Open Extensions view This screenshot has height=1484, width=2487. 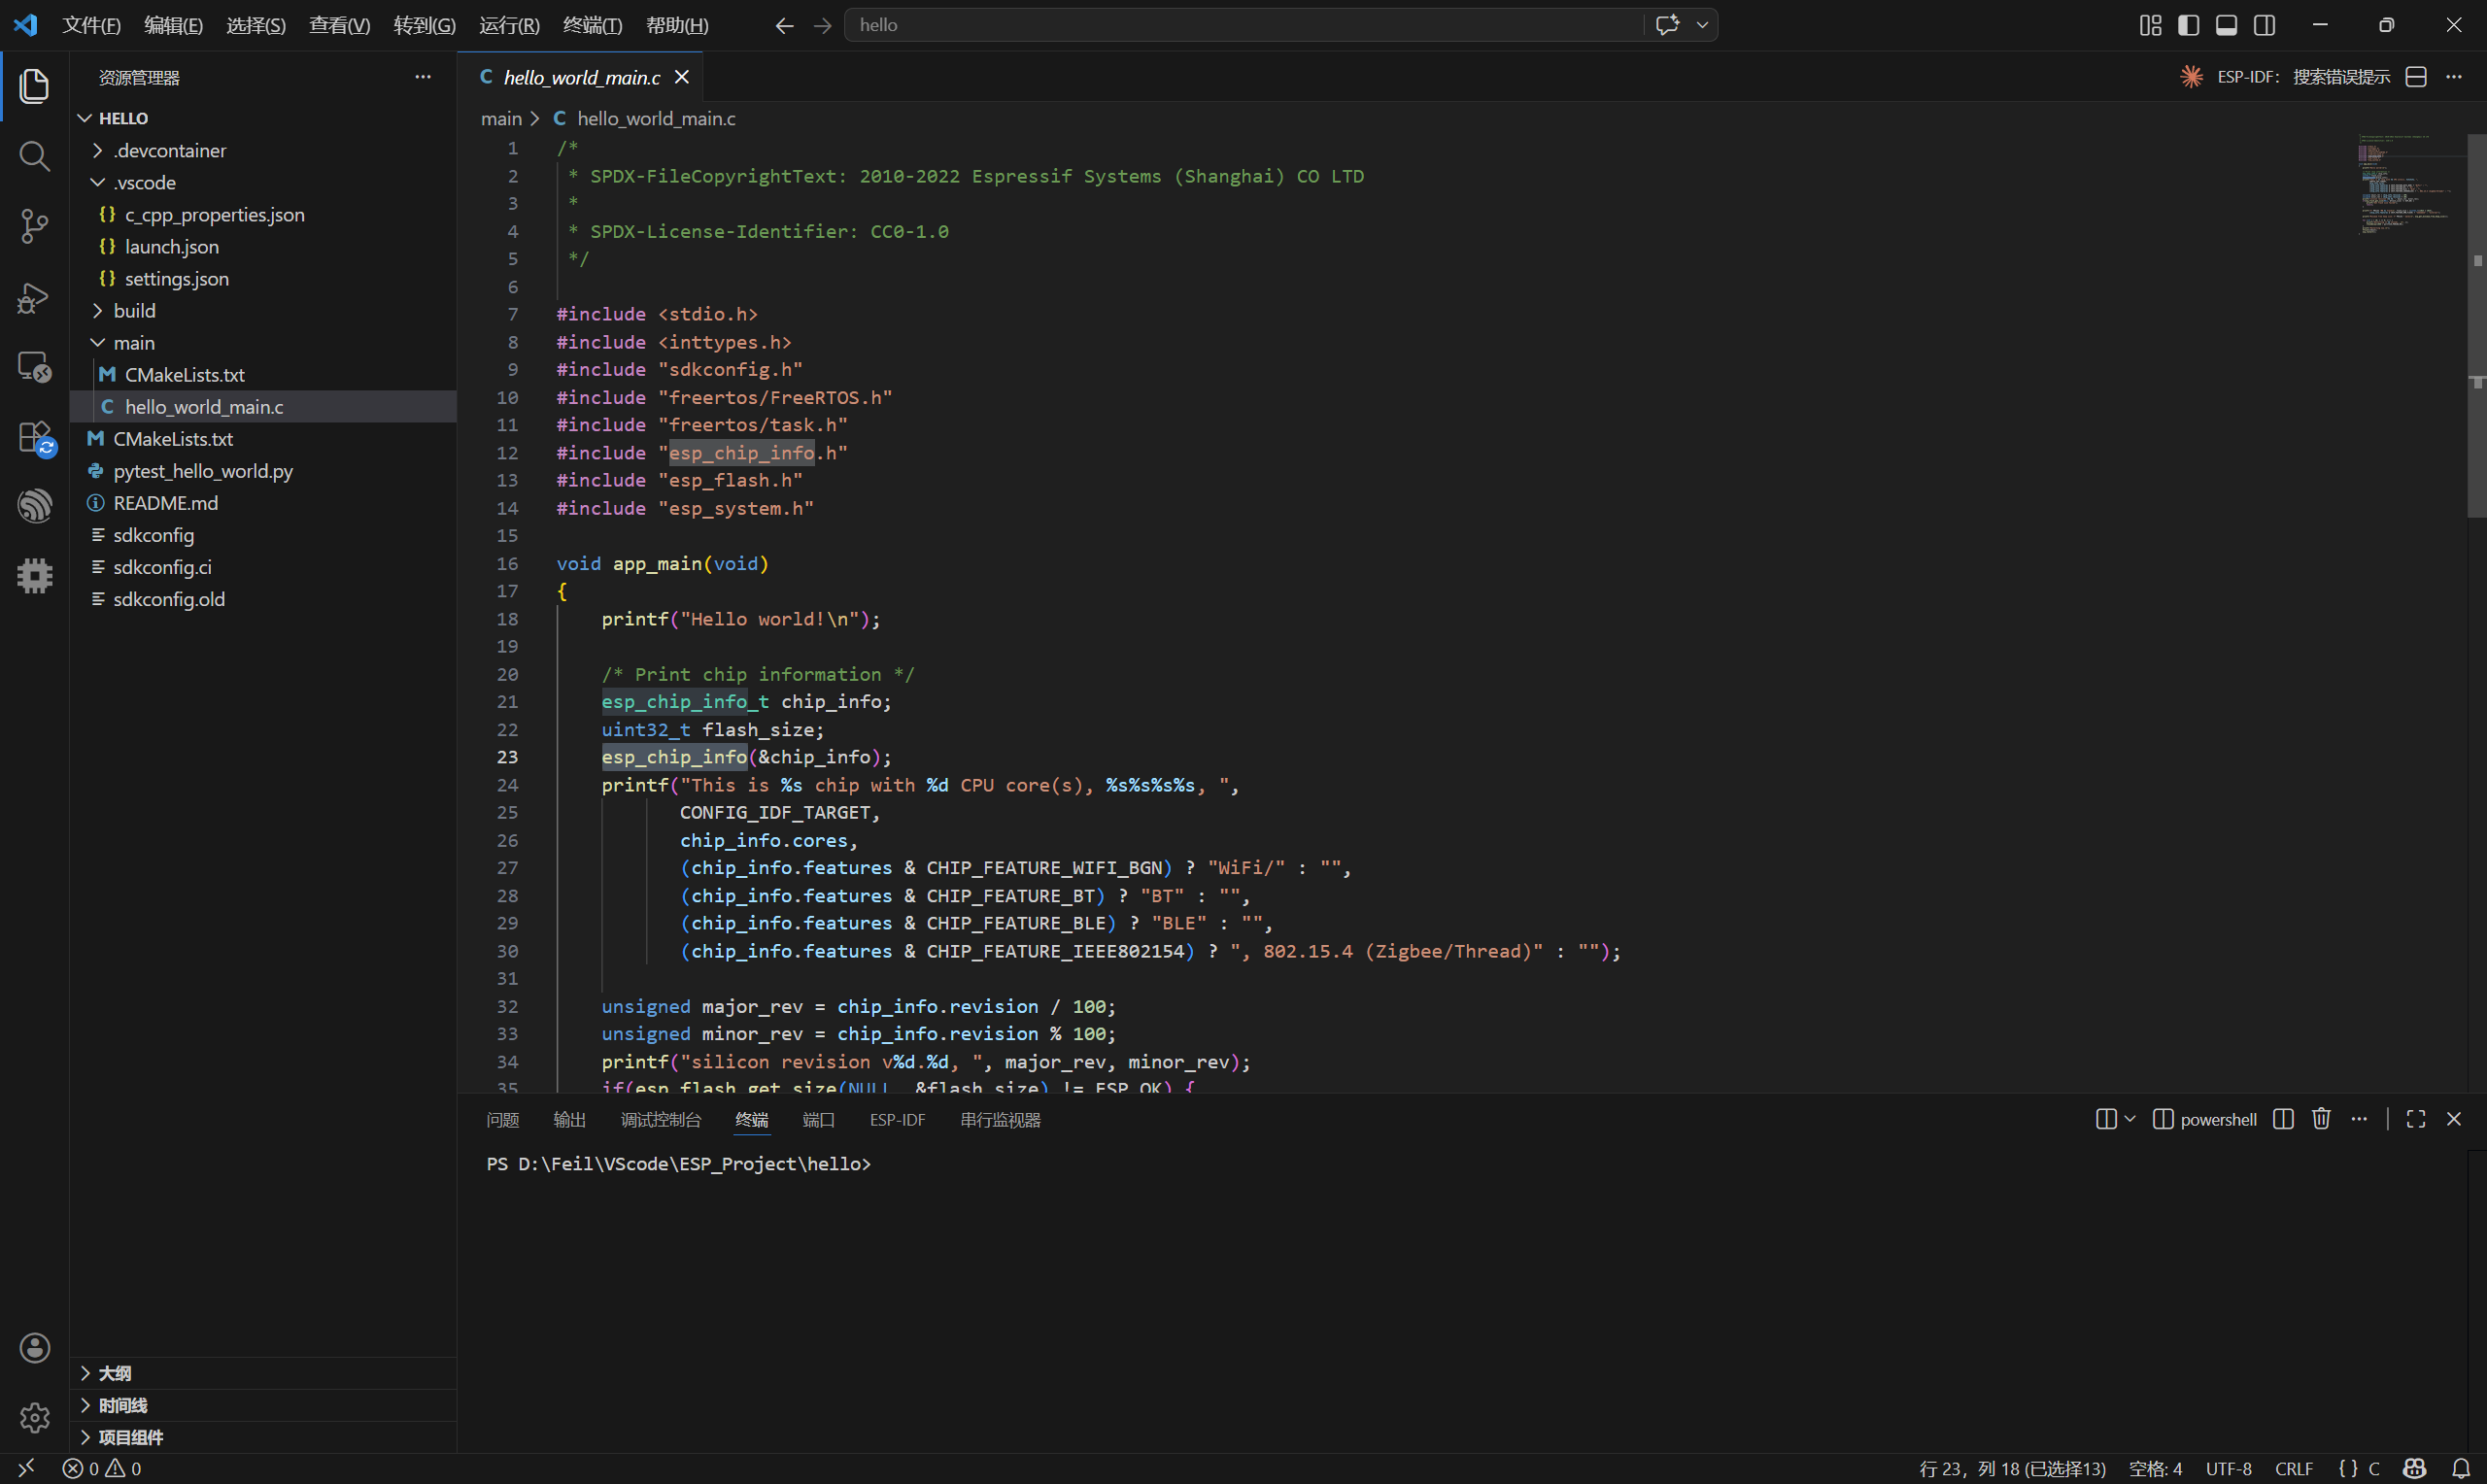(x=34, y=437)
